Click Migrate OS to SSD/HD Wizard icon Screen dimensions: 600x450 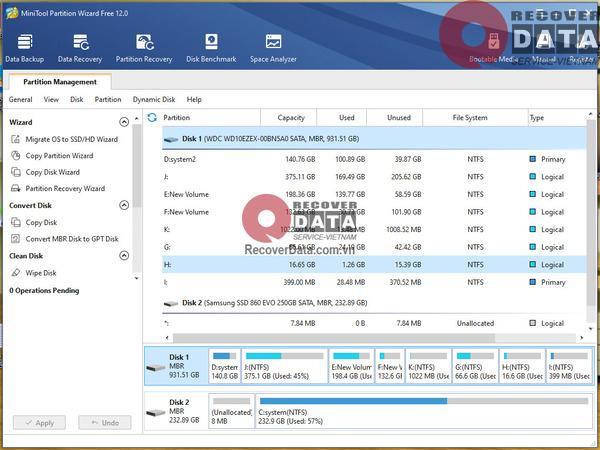click(15, 139)
